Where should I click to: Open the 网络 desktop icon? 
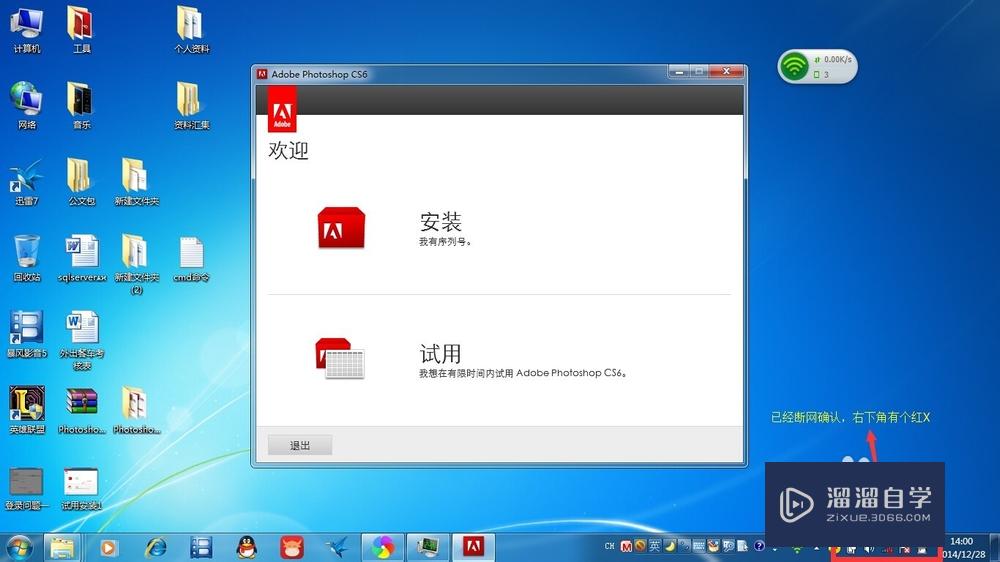(27, 105)
